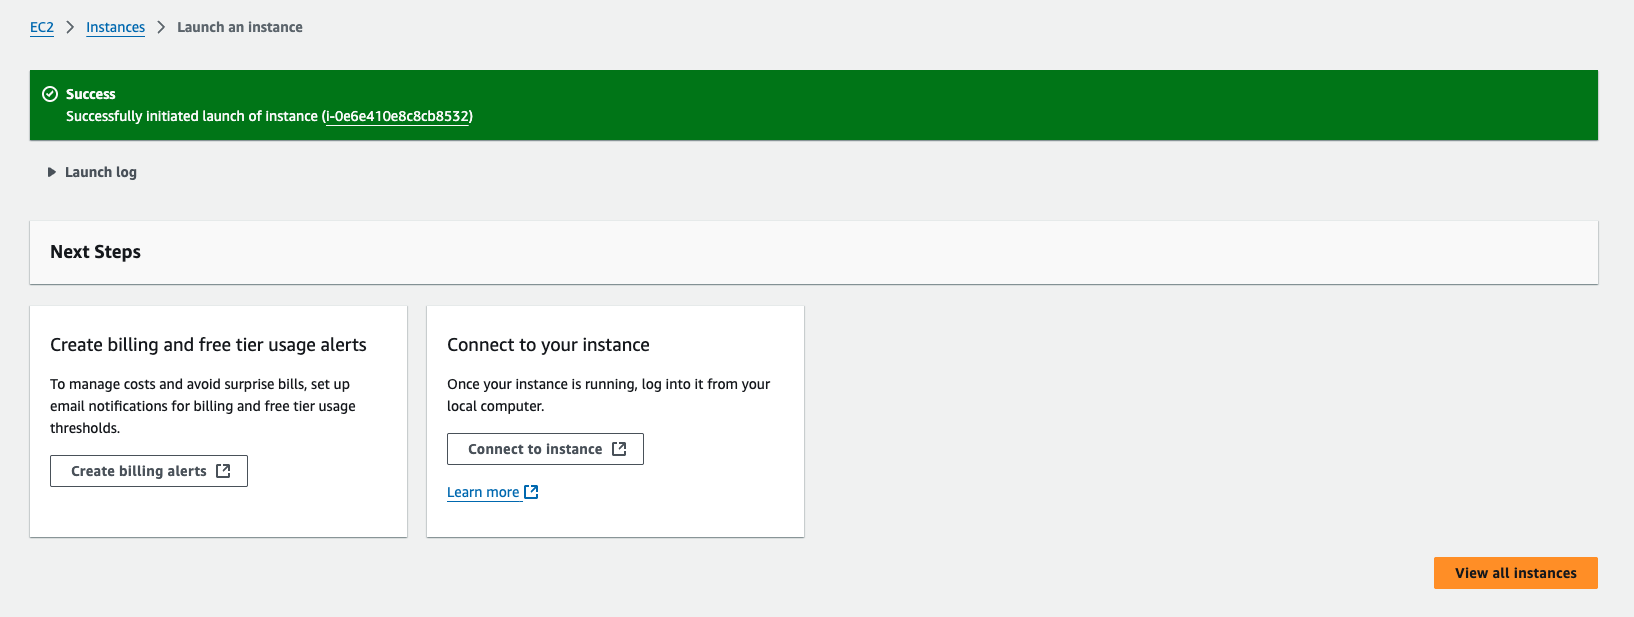
Task: Click the green success checkmark icon
Action: 50,94
